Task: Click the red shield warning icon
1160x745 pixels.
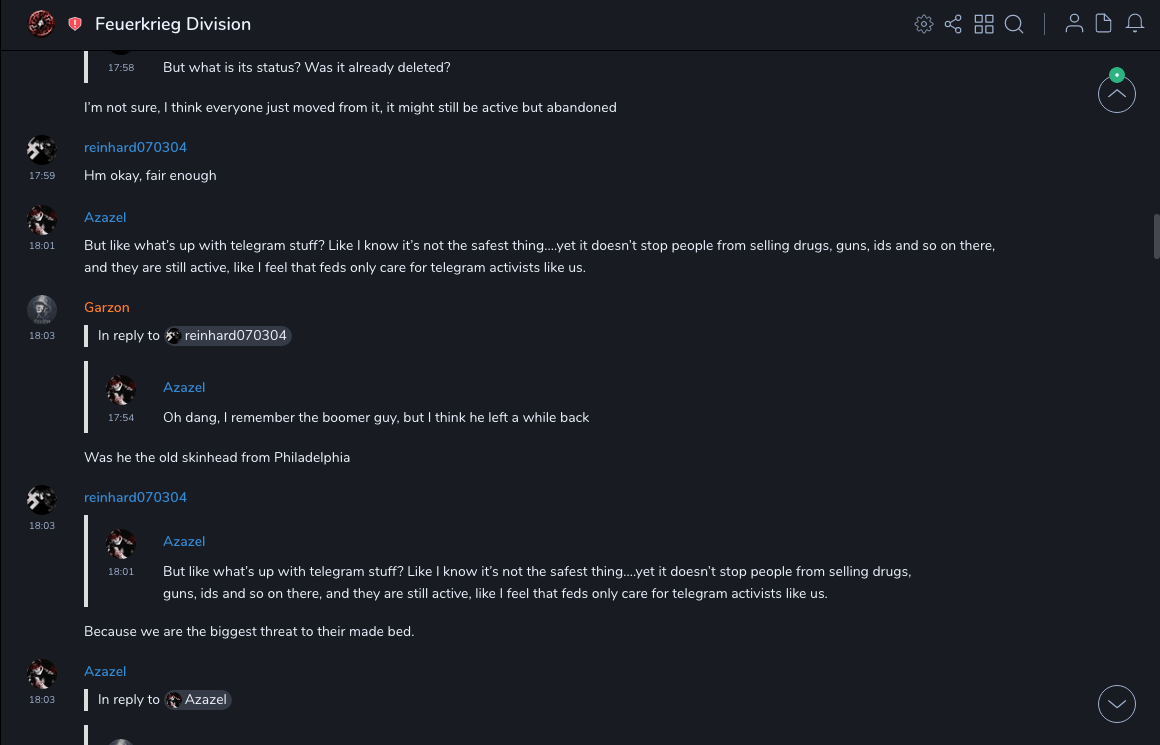Action: 75,24
